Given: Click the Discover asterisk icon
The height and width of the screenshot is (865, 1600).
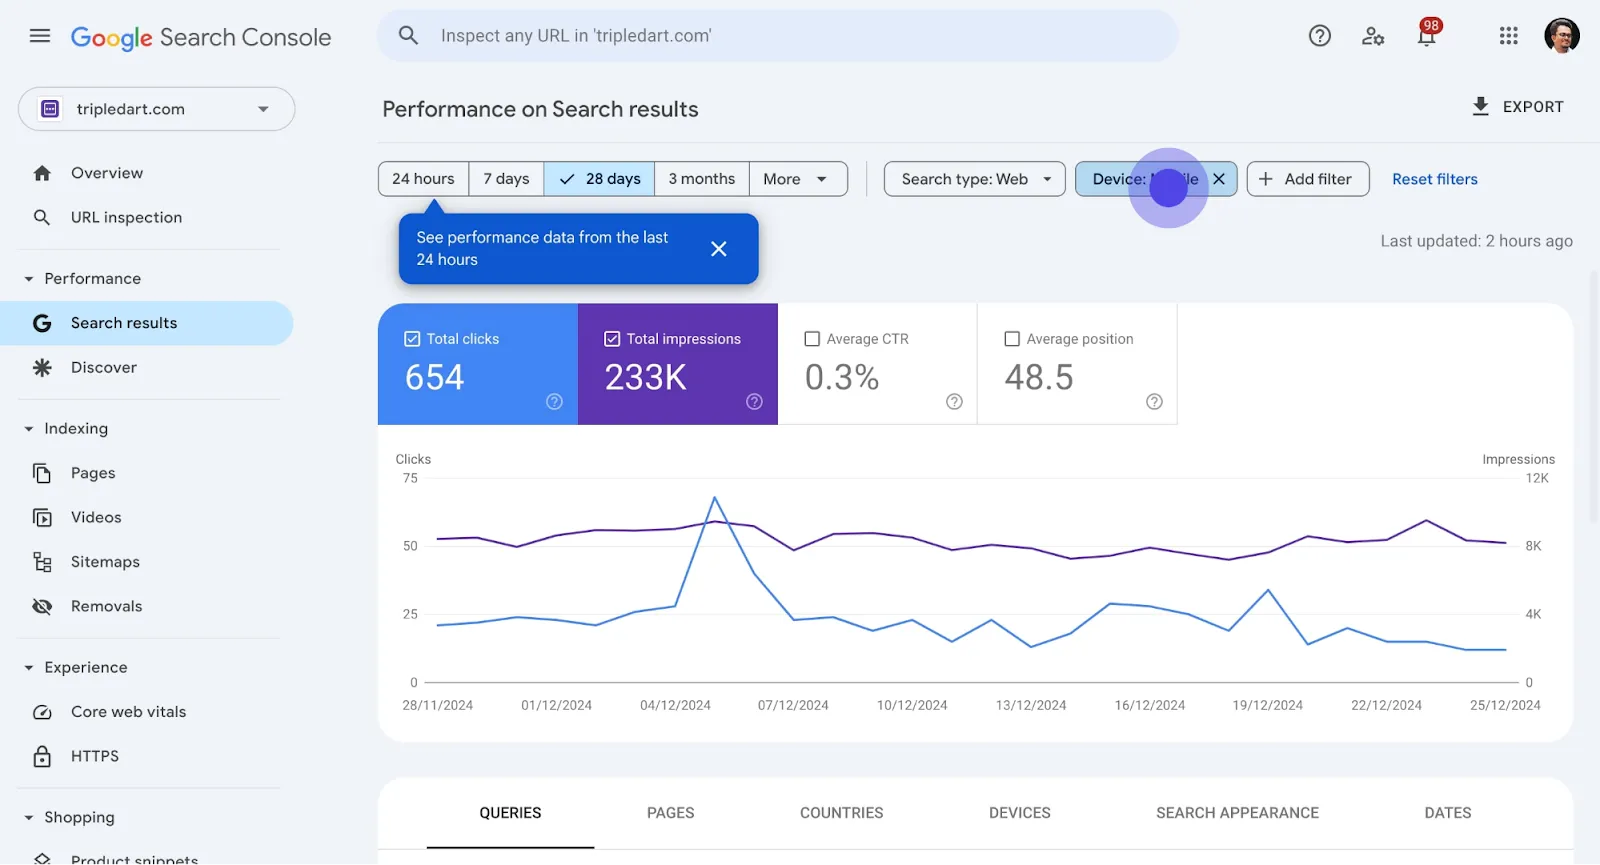Looking at the screenshot, I should tap(42, 368).
